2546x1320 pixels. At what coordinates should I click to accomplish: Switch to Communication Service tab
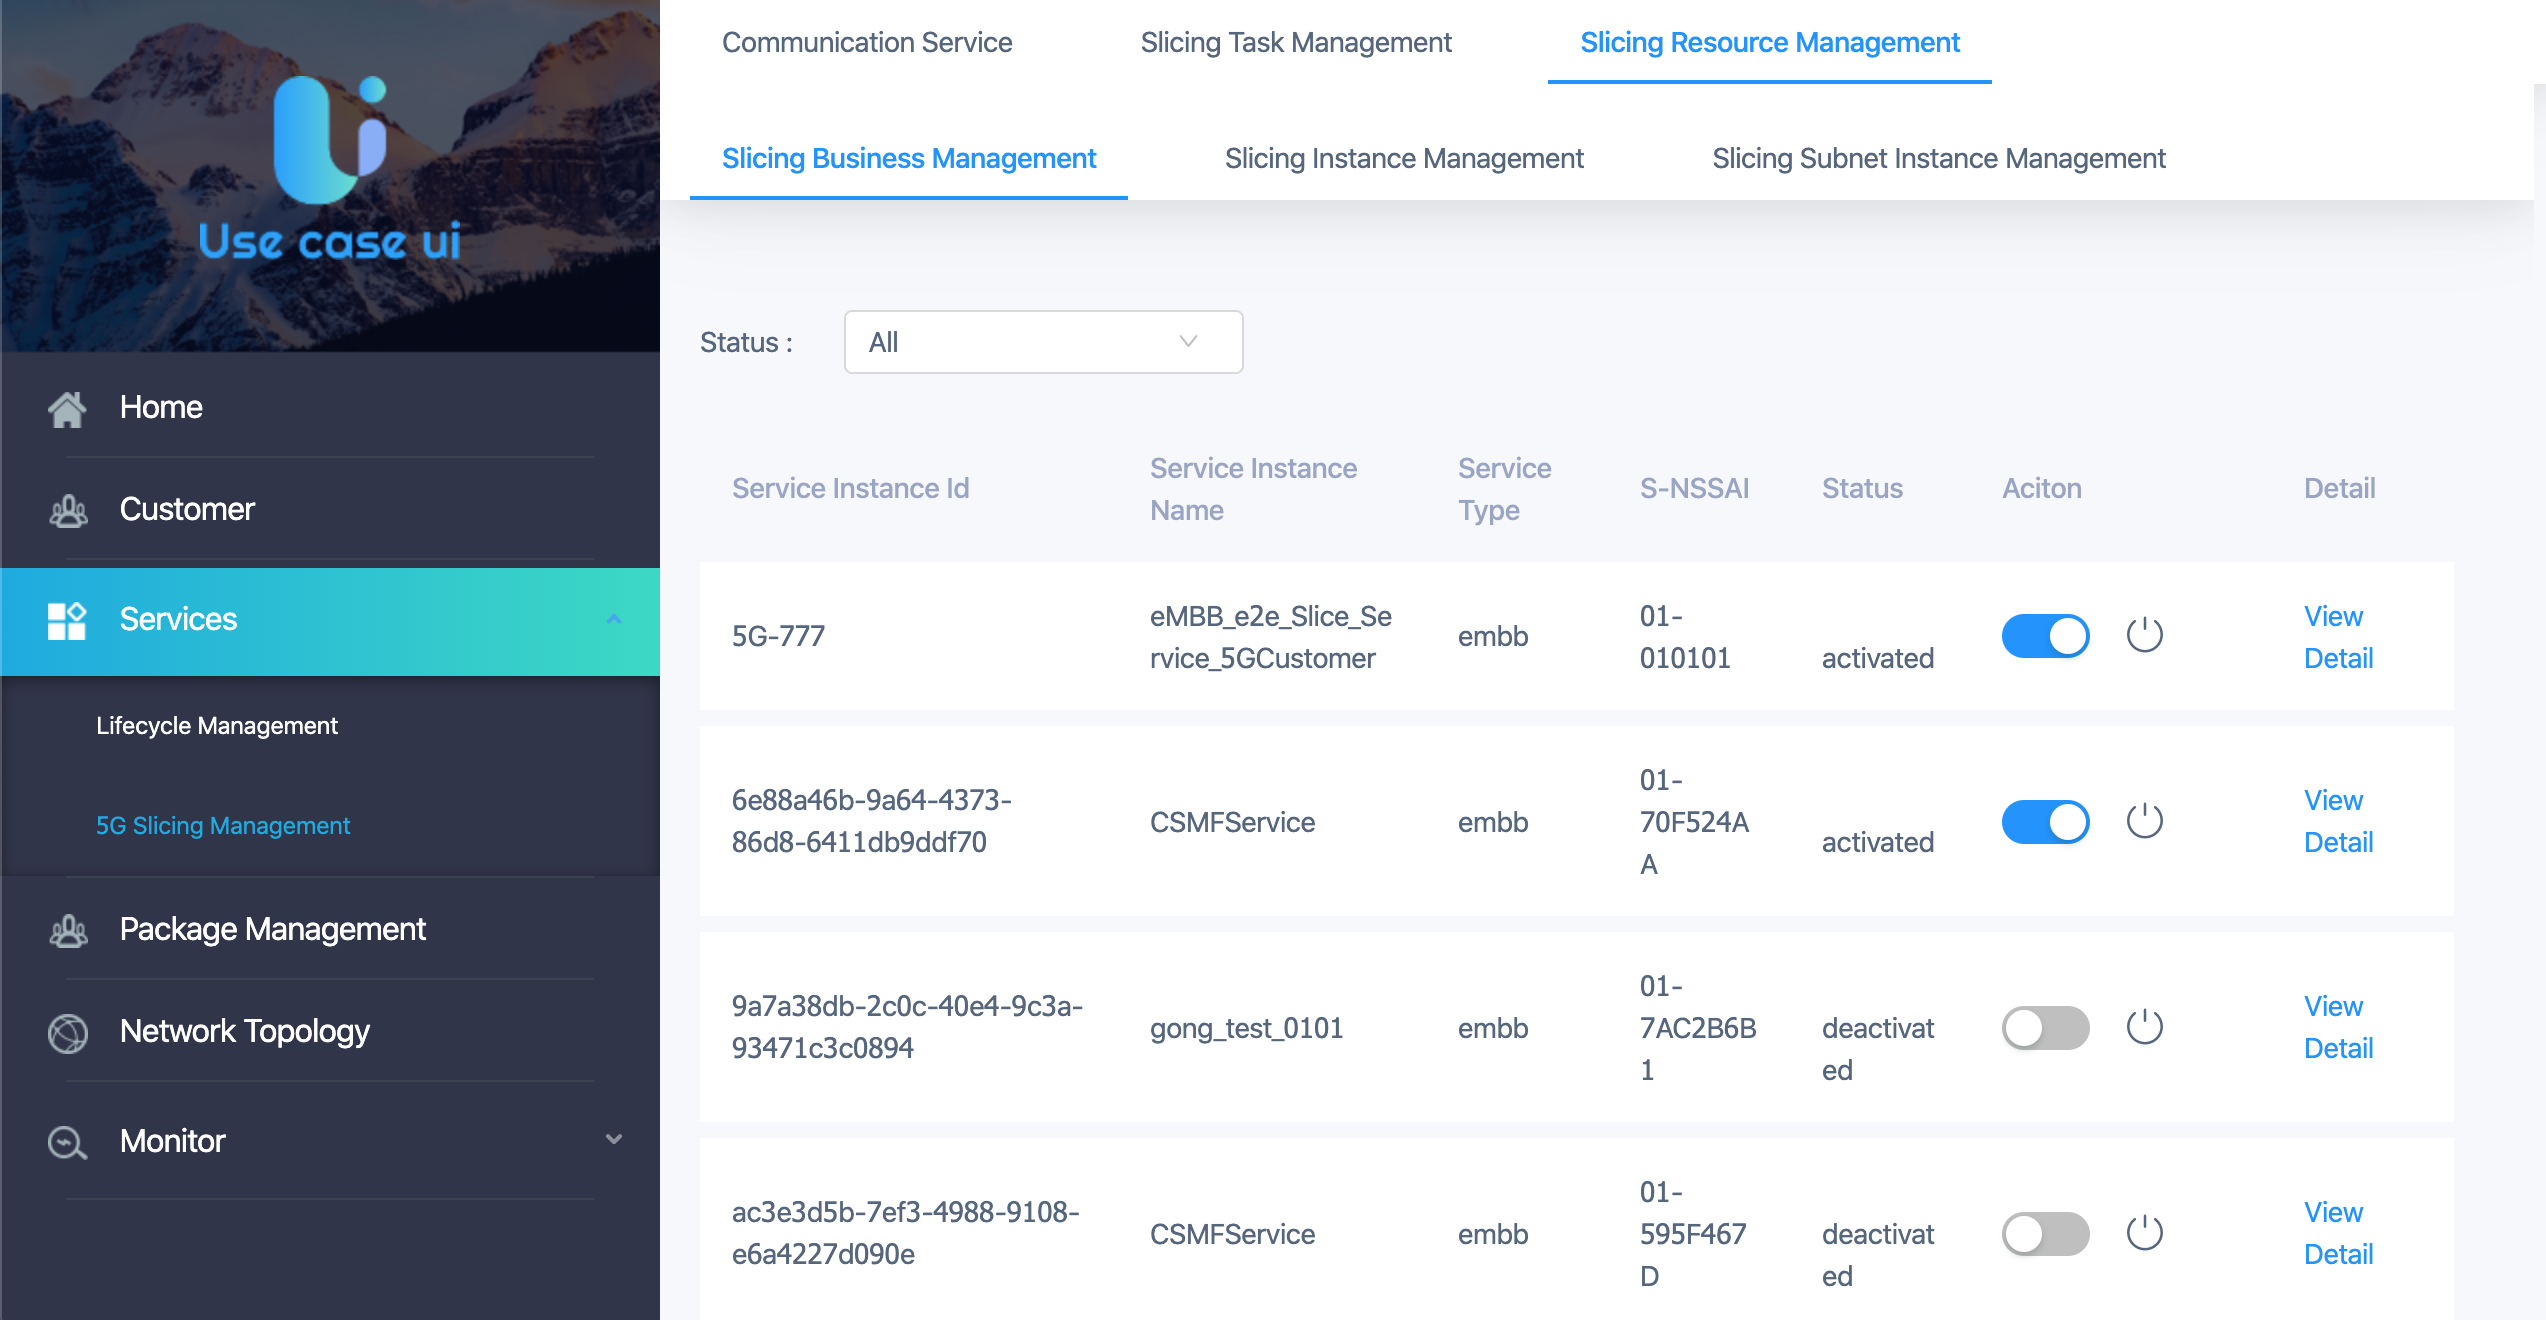pos(867,42)
